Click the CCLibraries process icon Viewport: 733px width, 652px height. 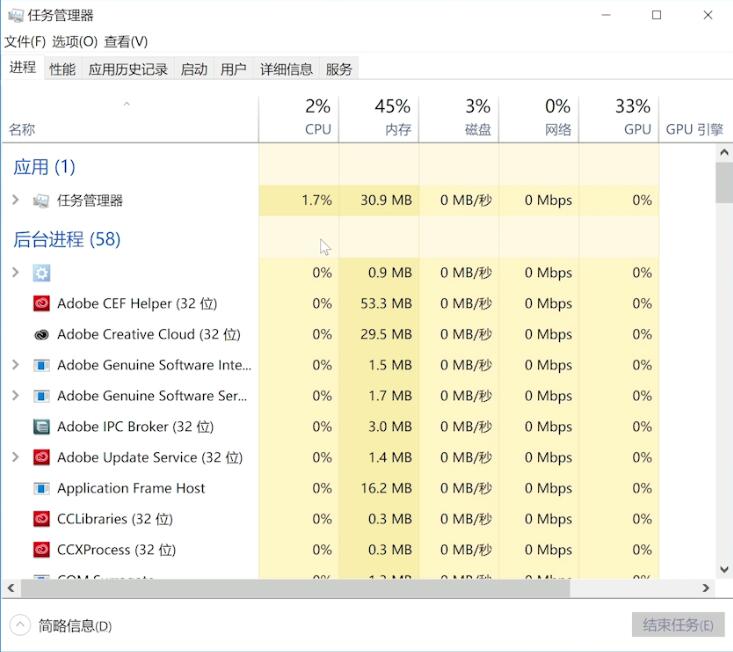42,519
